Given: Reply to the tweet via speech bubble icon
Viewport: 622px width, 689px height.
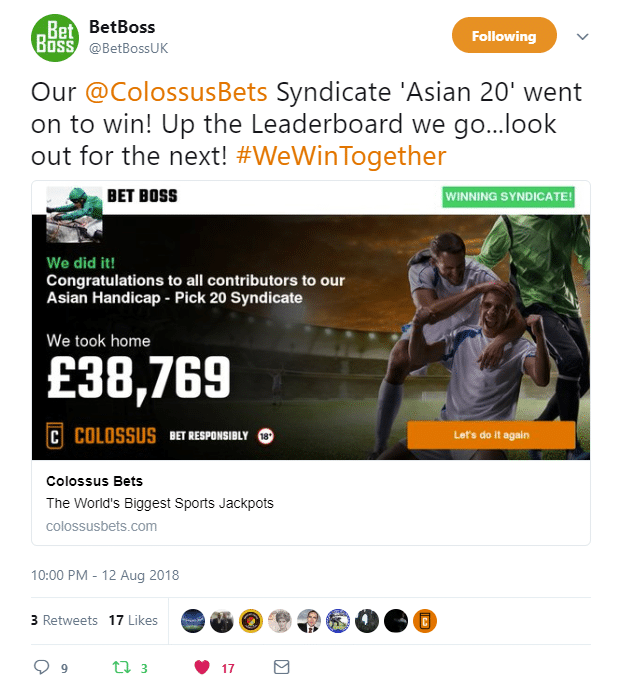Looking at the screenshot, I should point(41,667).
